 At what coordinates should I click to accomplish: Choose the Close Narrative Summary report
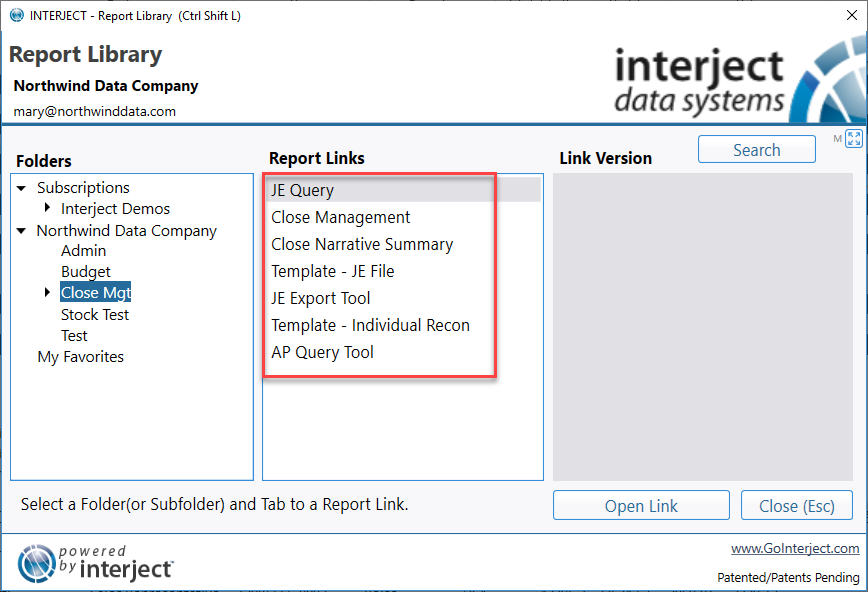click(x=402, y=244)
